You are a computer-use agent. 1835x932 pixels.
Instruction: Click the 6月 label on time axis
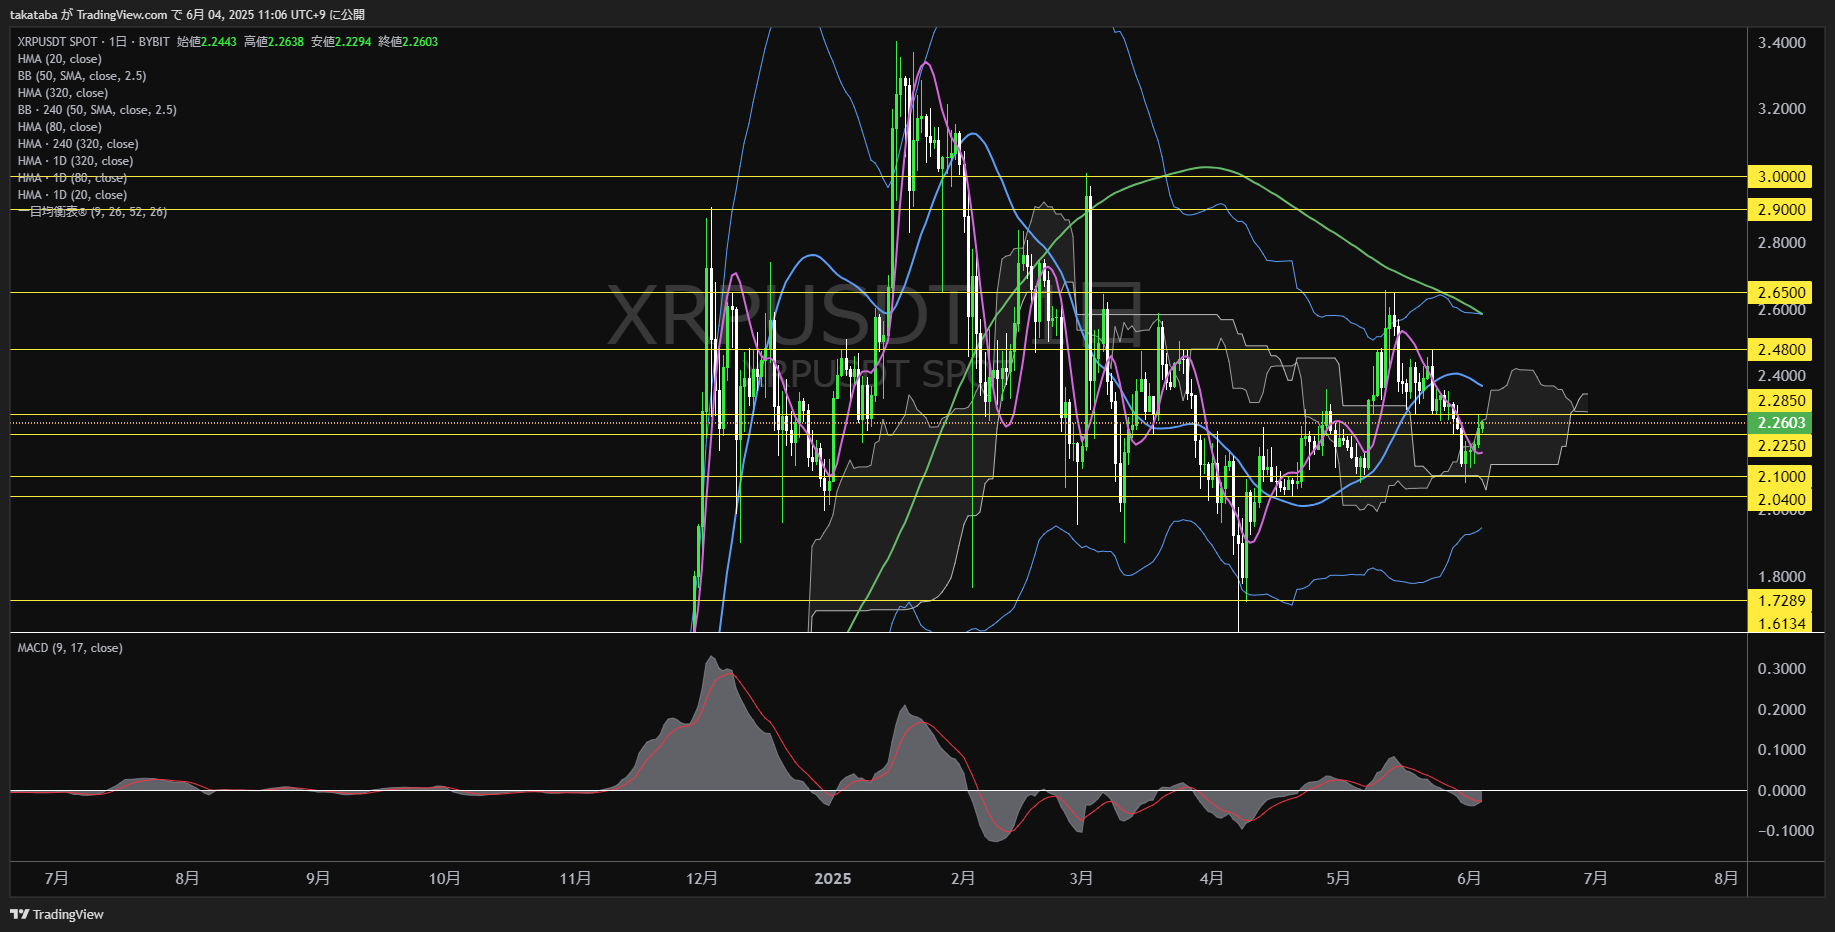tap(1469, 878)
